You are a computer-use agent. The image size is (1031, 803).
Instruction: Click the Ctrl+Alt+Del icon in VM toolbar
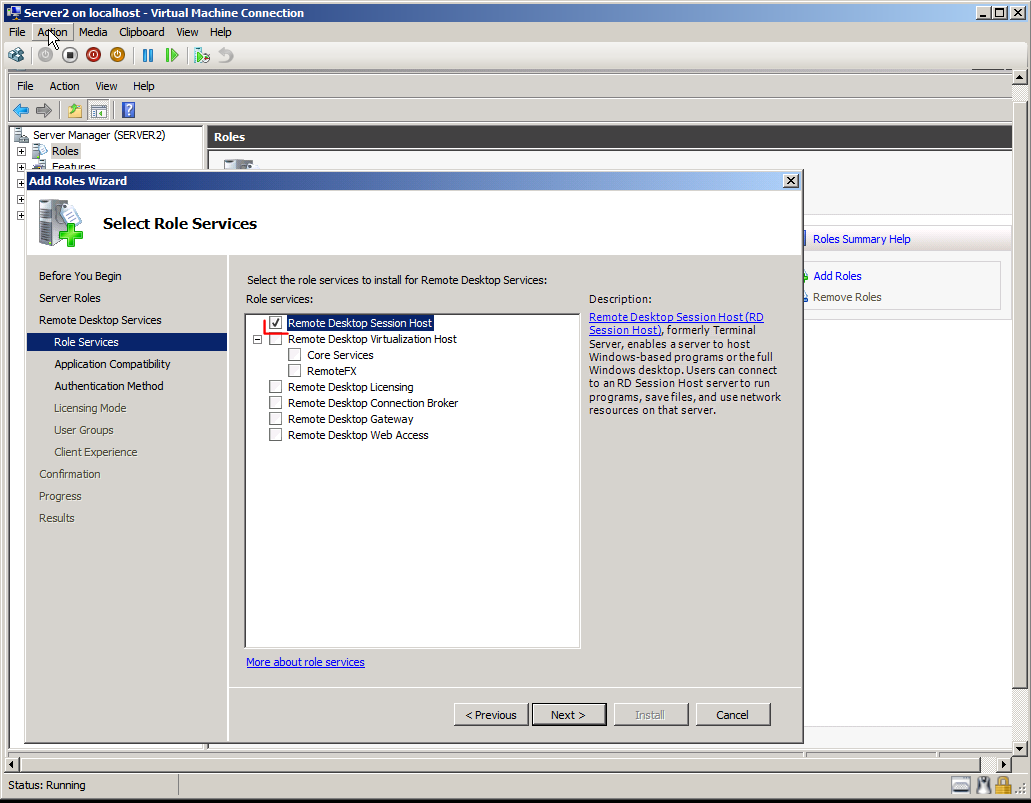click(x=16, y=55)
